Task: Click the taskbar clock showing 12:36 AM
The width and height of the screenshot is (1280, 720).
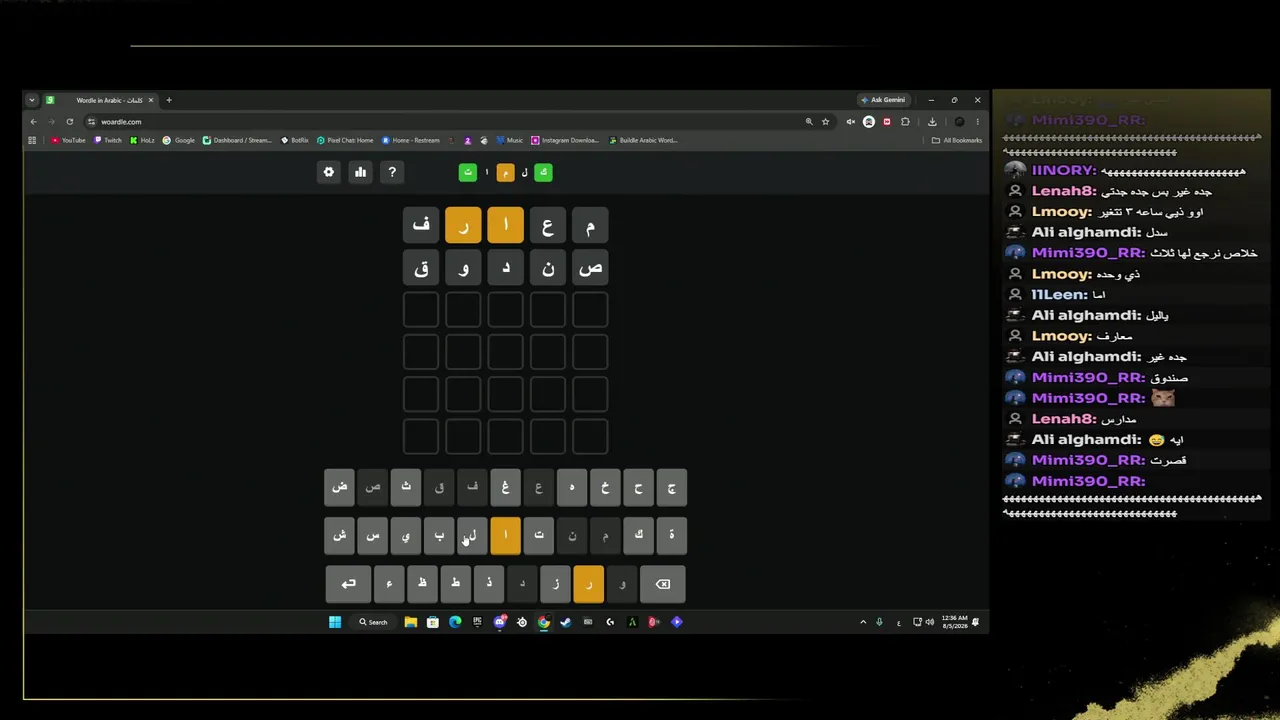Action: pos(955,622)
